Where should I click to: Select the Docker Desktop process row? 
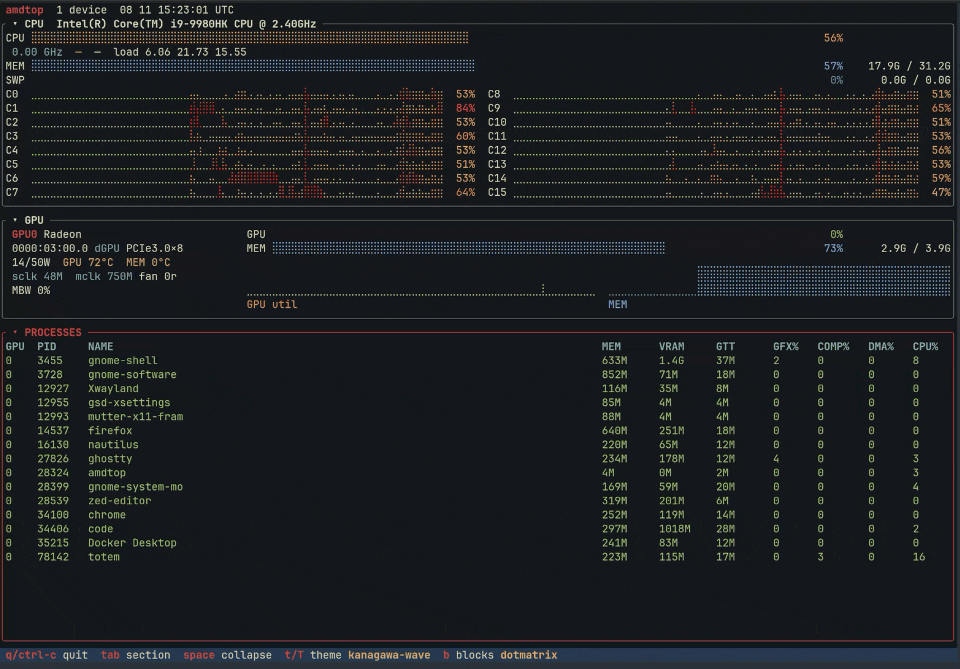(479, 543)
